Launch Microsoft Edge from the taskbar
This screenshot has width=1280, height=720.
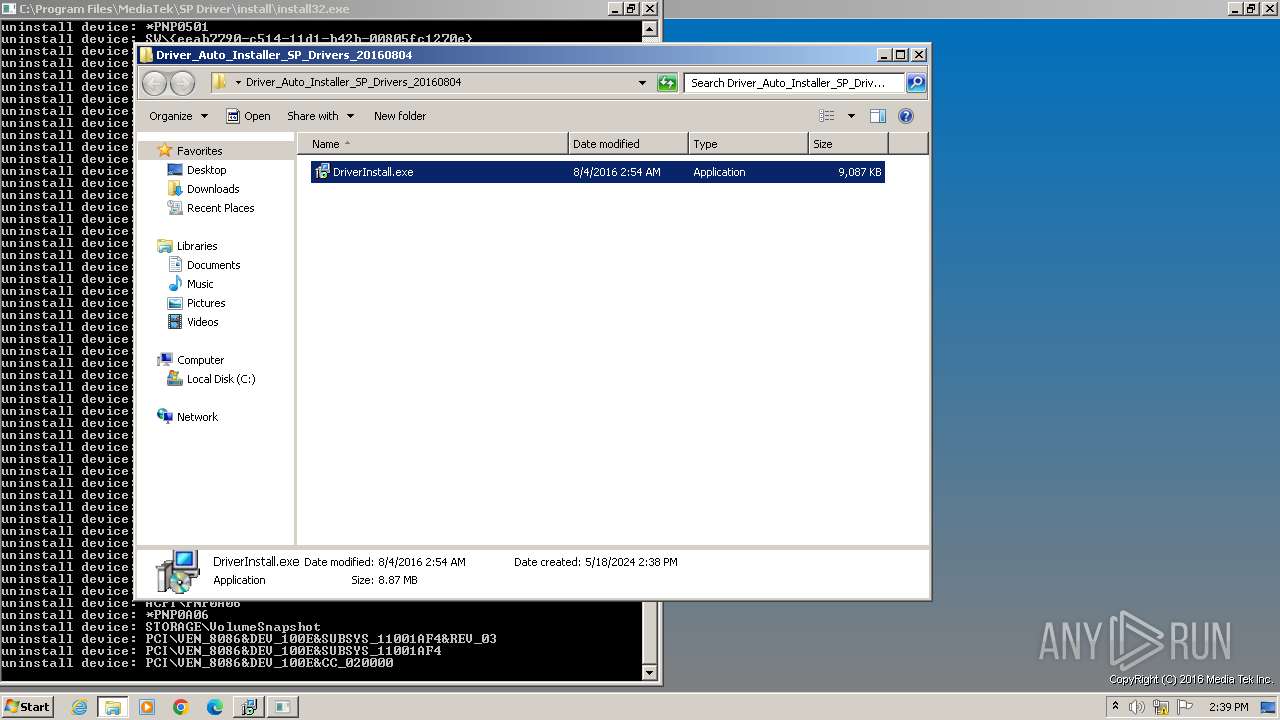click(215, 707)
